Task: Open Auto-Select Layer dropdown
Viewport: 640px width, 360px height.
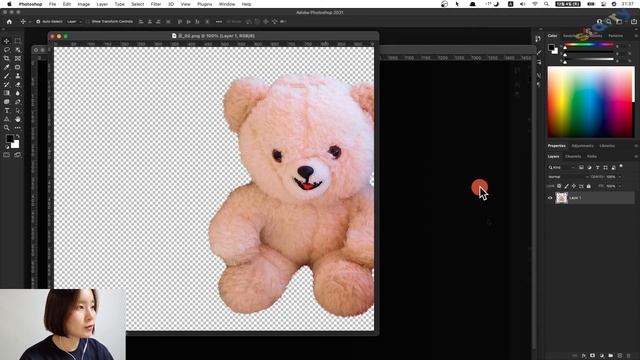Action: (x=74, y=22)
